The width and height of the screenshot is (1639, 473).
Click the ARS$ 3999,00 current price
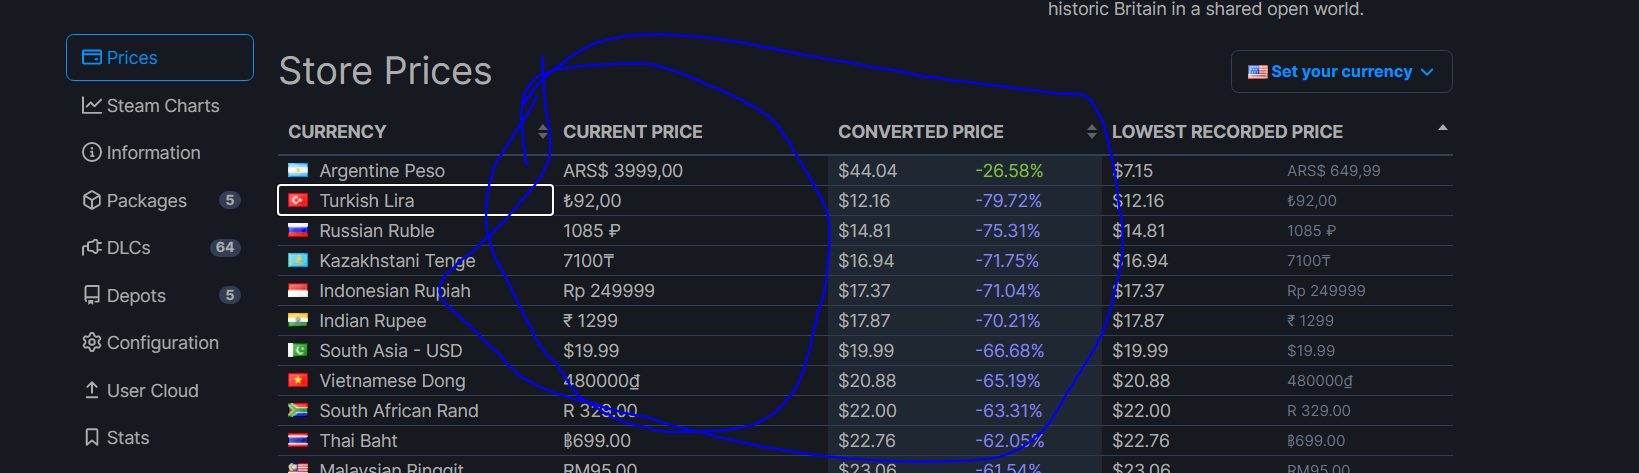(623, 171)
